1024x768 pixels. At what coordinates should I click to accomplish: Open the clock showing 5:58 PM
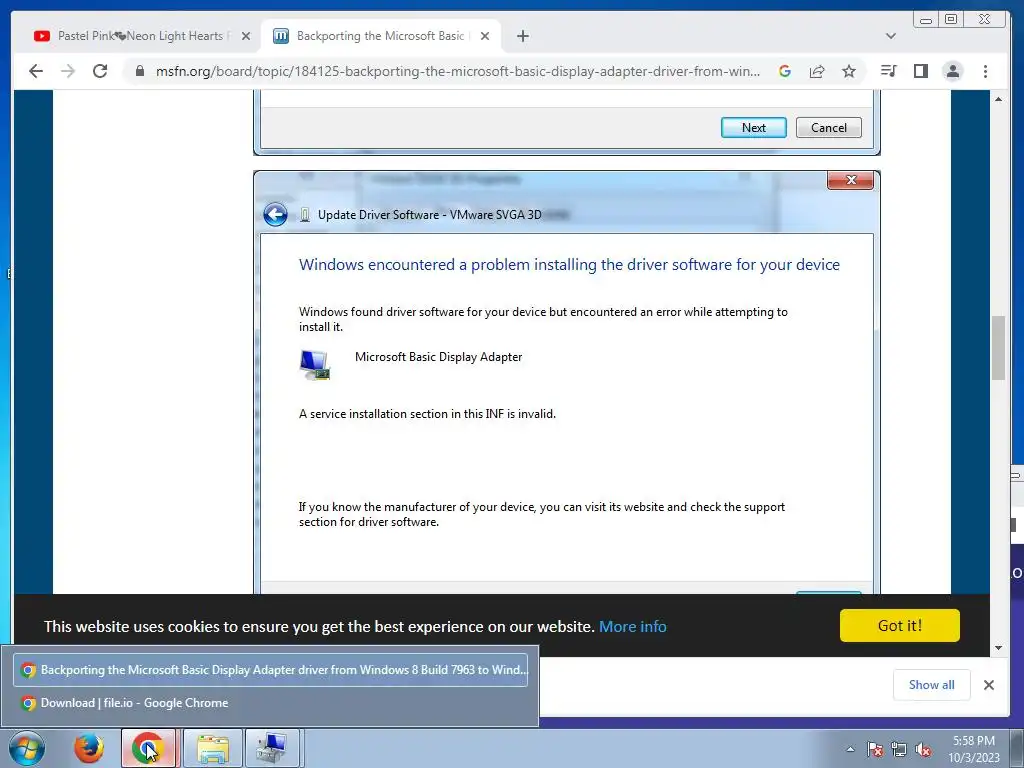coord(974,749)
